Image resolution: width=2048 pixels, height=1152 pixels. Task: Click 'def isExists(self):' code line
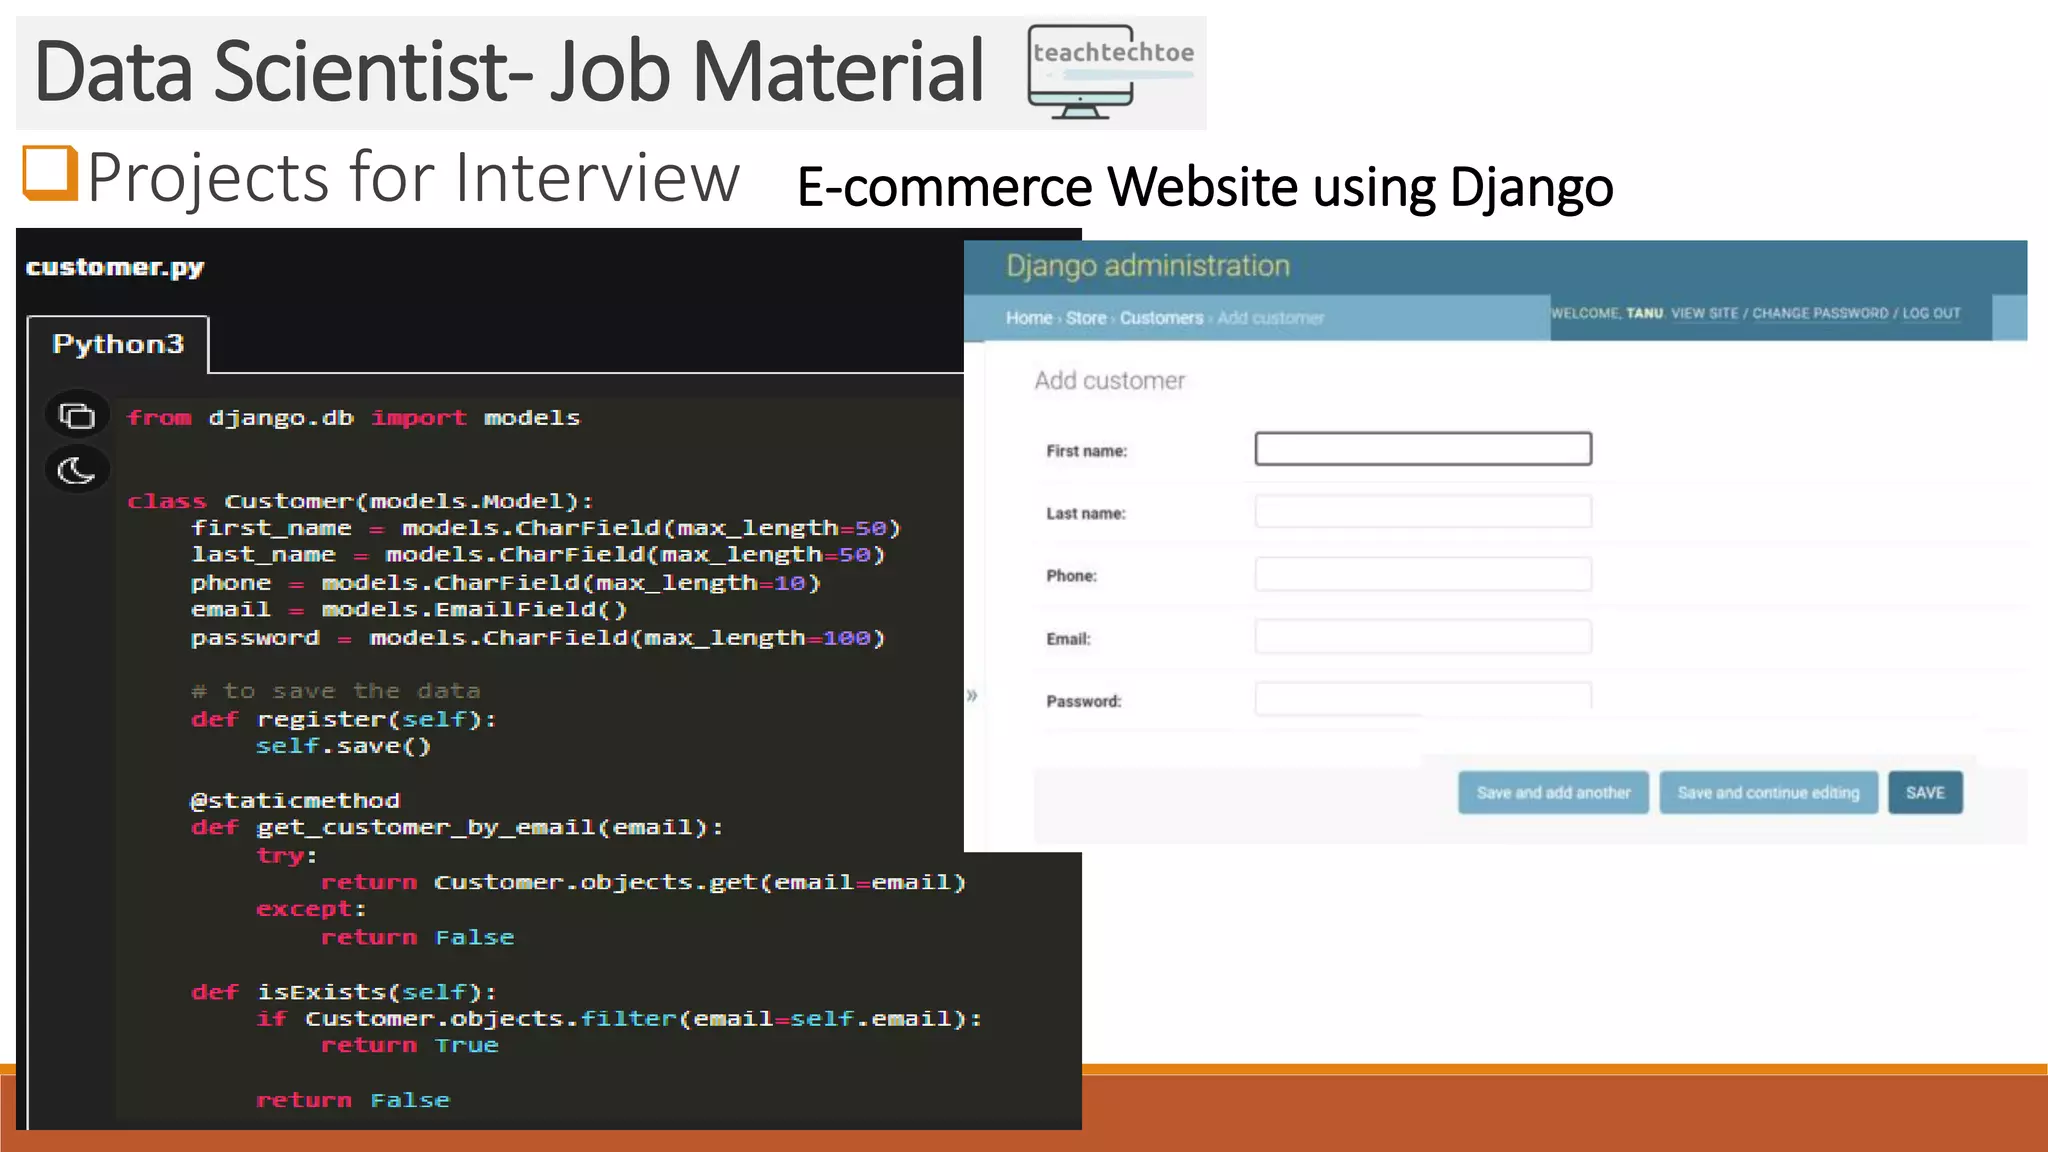pos(344,992)
